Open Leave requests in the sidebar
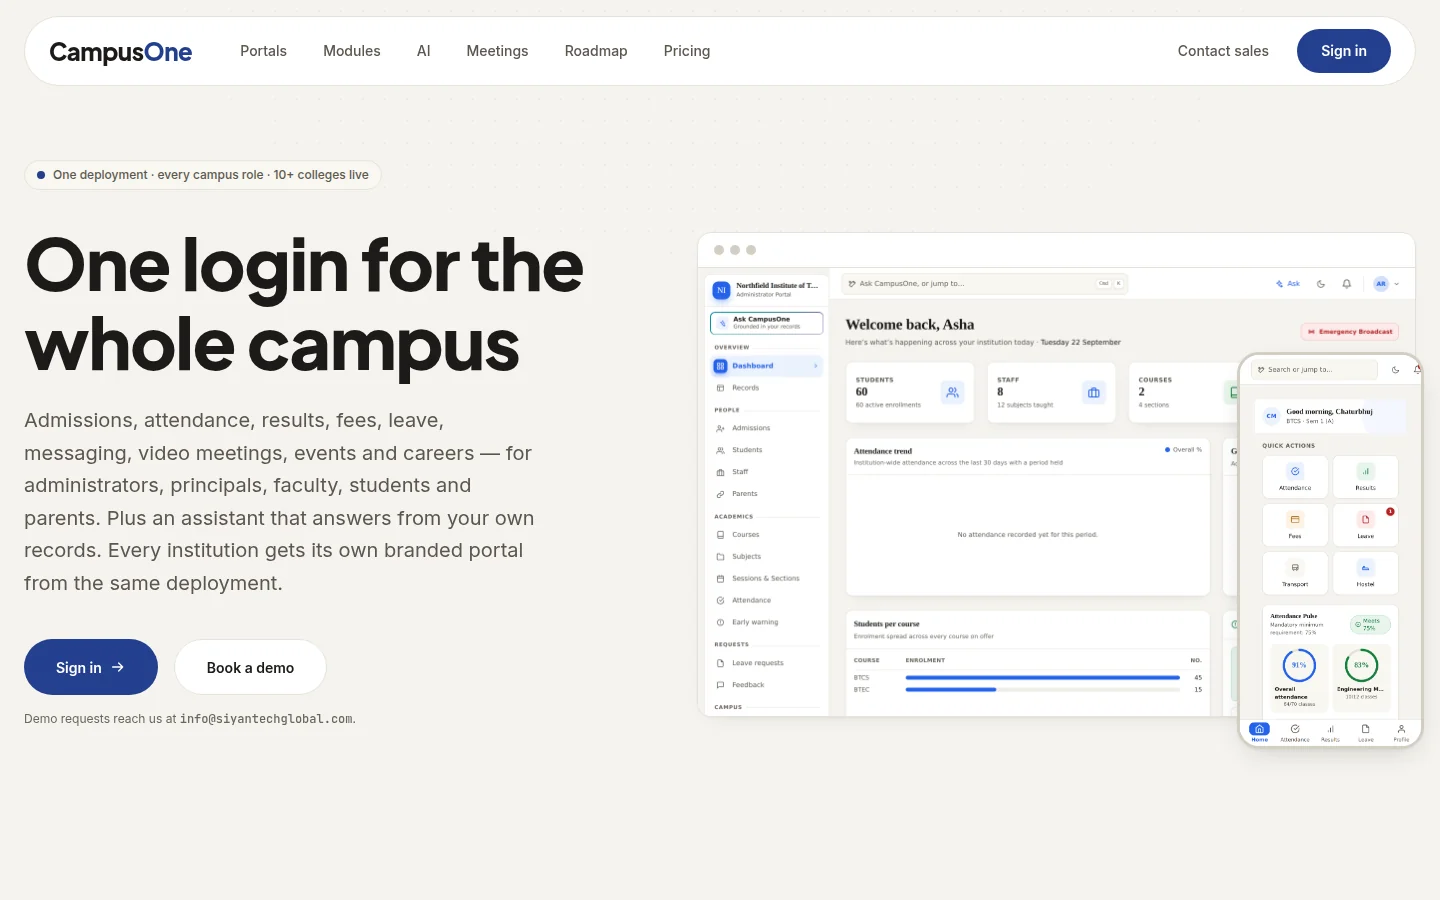This screenshot has height=900, width=1440. point(767,663)
